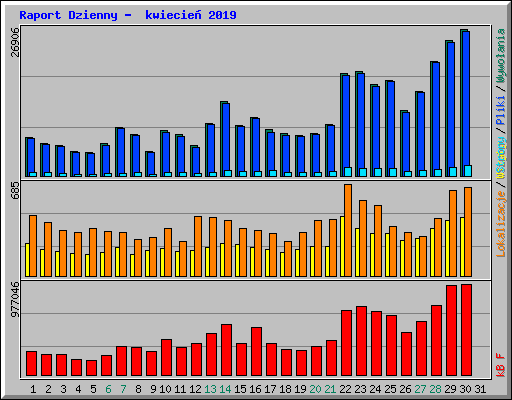Click the Pliki legend label
This screenshot has width=512, height=400.
click(x=501, y=110)
